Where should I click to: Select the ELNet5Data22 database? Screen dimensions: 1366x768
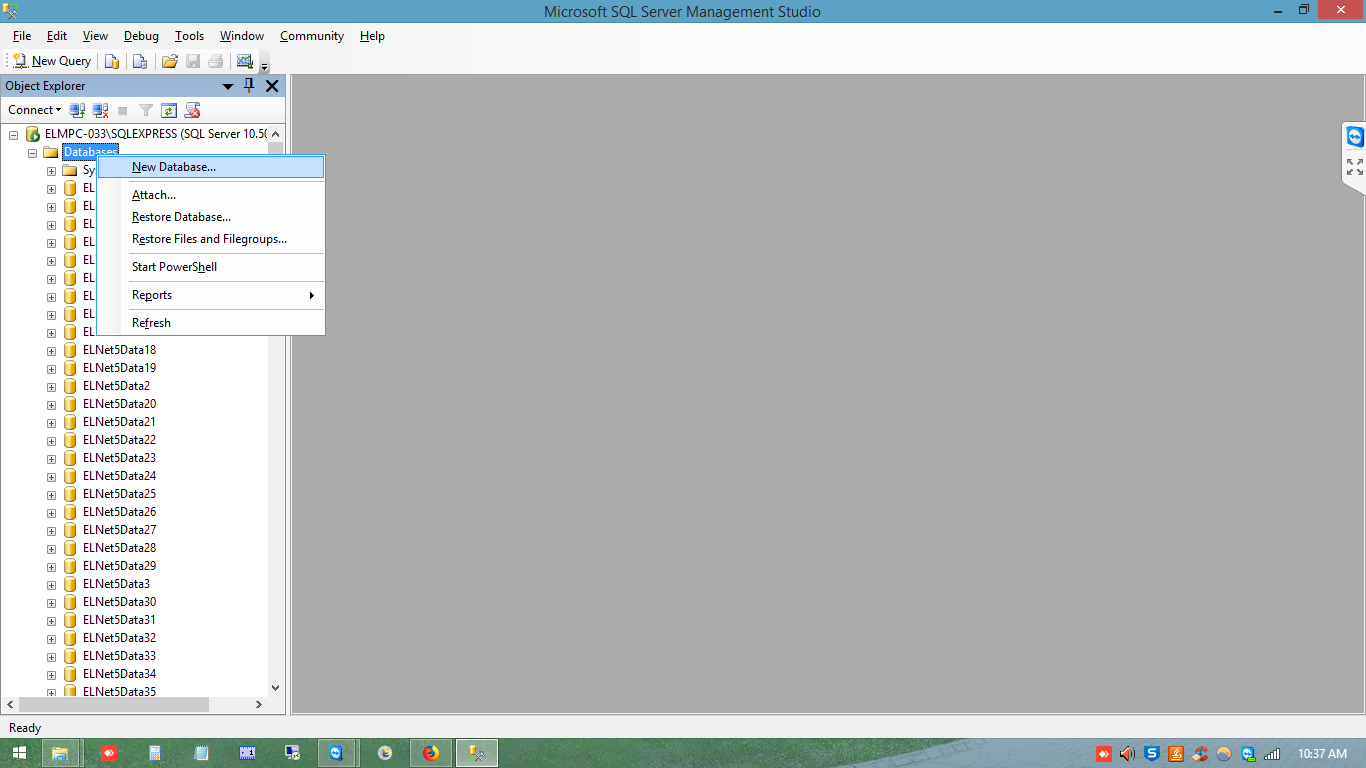click(x=120, y=440)
